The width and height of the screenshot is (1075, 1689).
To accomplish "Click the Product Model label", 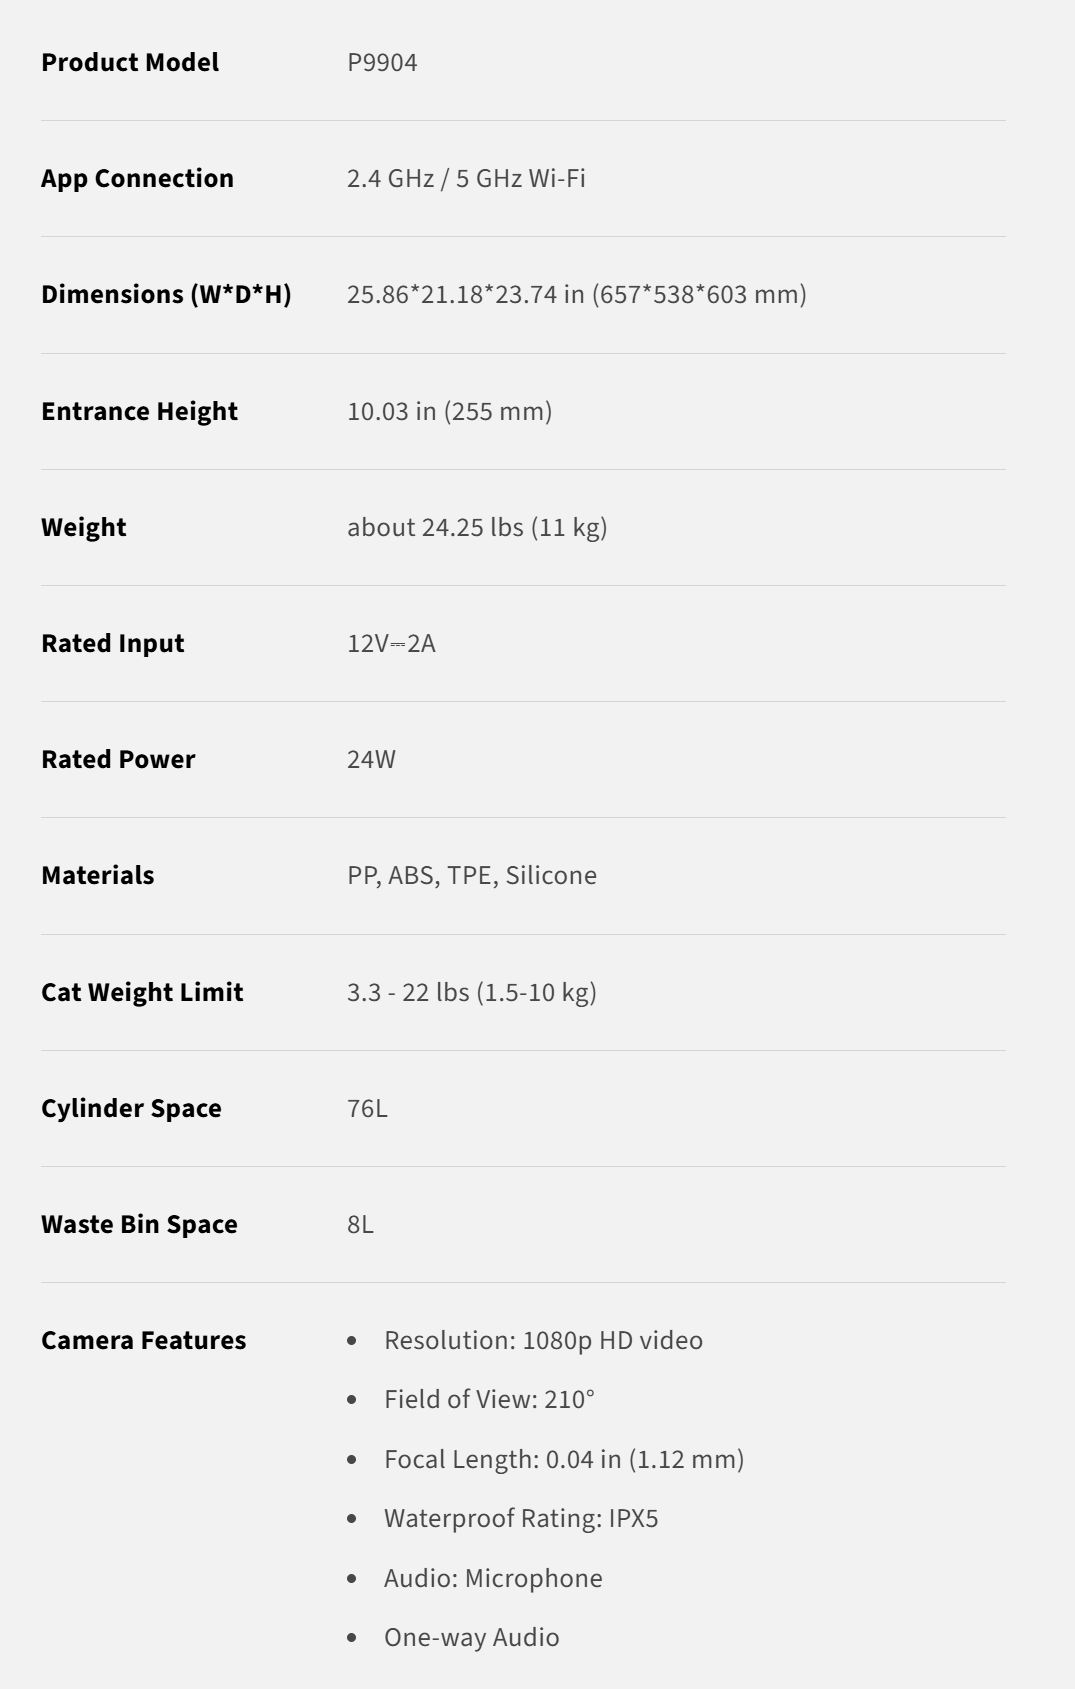I will tap(130, 62).
